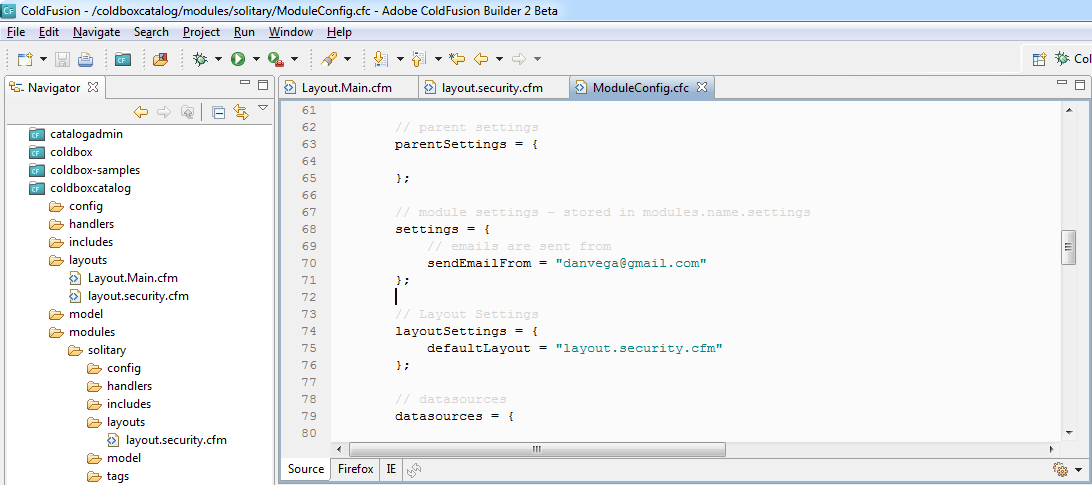Open the Search menu
This screenshot has width=1092, height=485.
[151, 32]
